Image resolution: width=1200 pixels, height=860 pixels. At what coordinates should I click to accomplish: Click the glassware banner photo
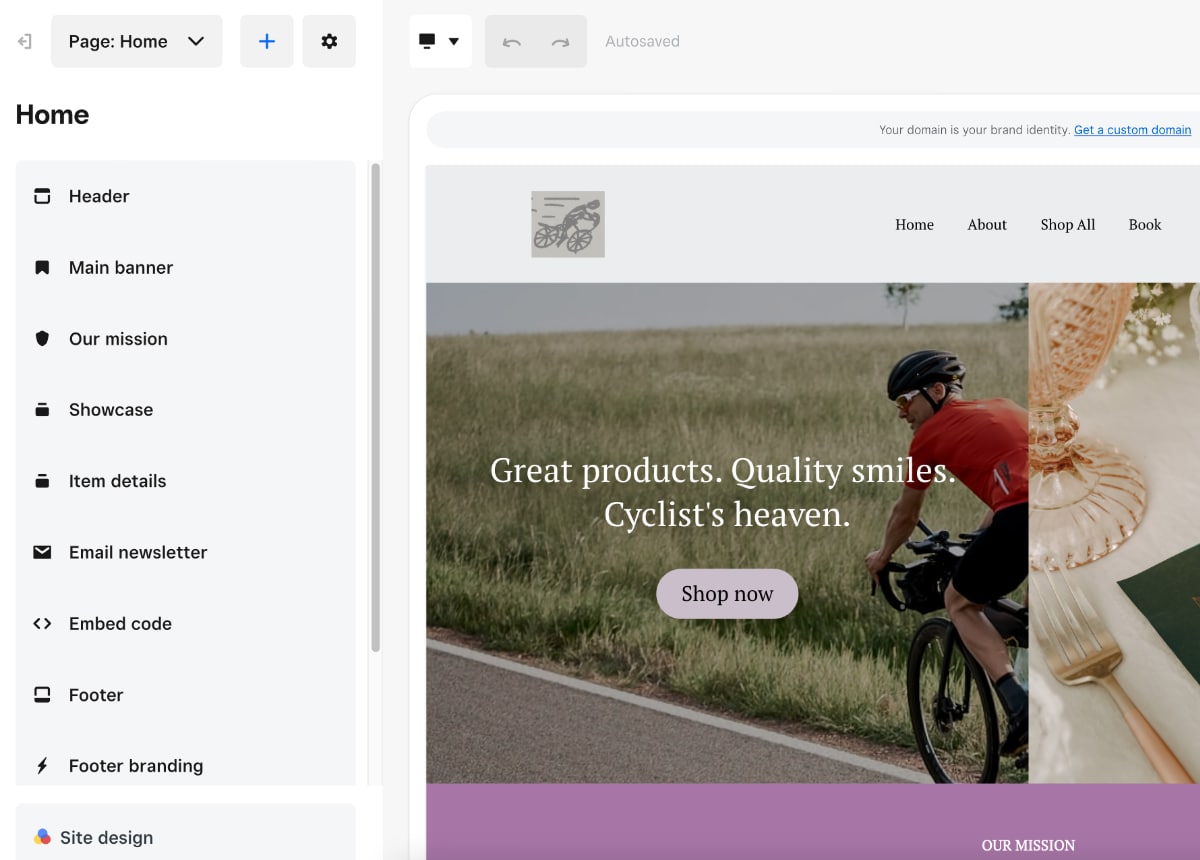pyautogui.click(x=1114, y=533)
